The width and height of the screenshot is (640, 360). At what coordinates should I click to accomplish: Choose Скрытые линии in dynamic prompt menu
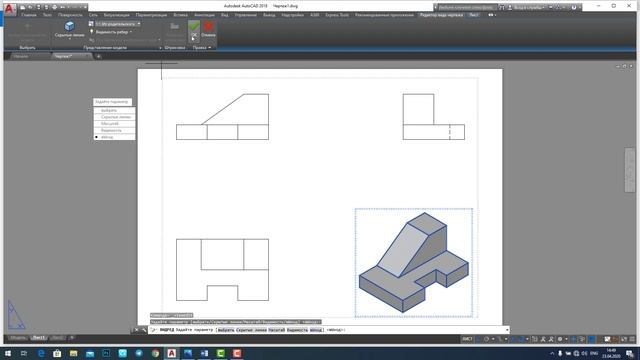(x=114, y=117)
